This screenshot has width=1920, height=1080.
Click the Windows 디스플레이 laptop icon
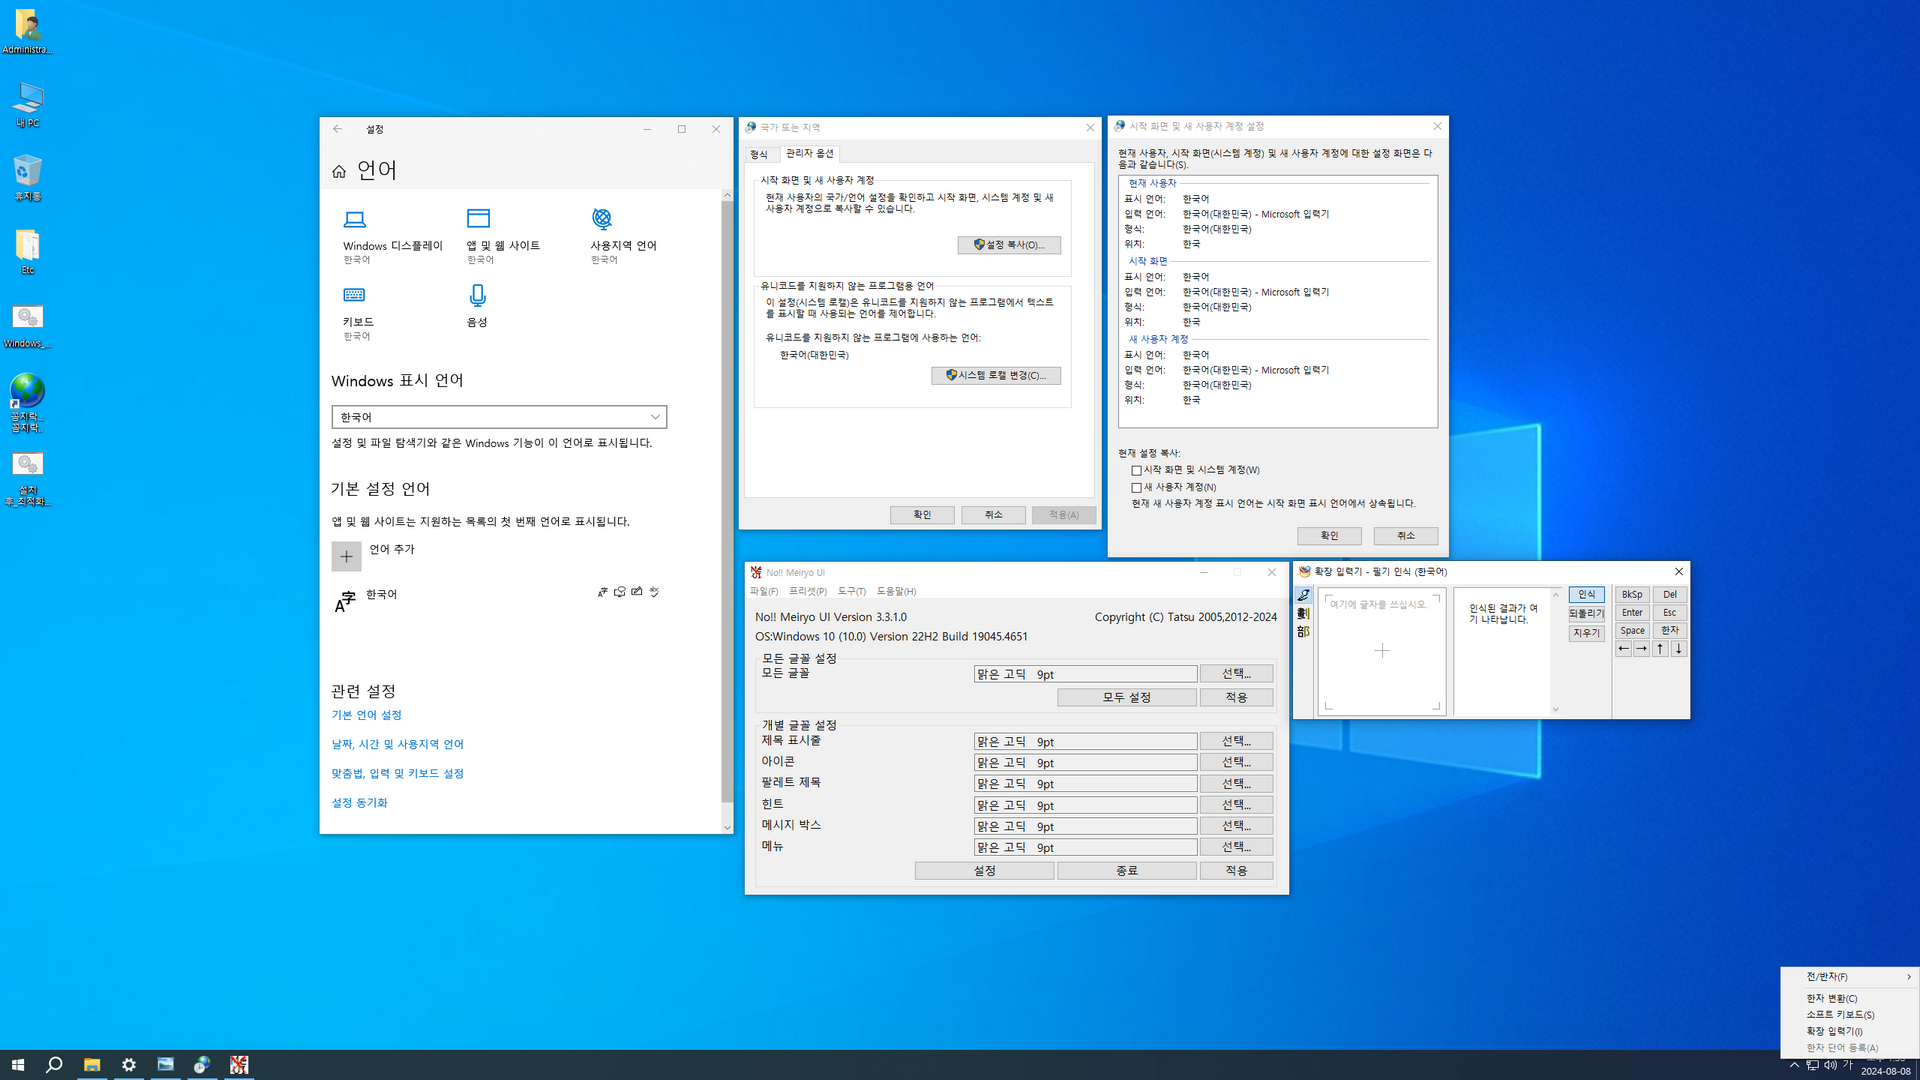(x=354, y=219)
